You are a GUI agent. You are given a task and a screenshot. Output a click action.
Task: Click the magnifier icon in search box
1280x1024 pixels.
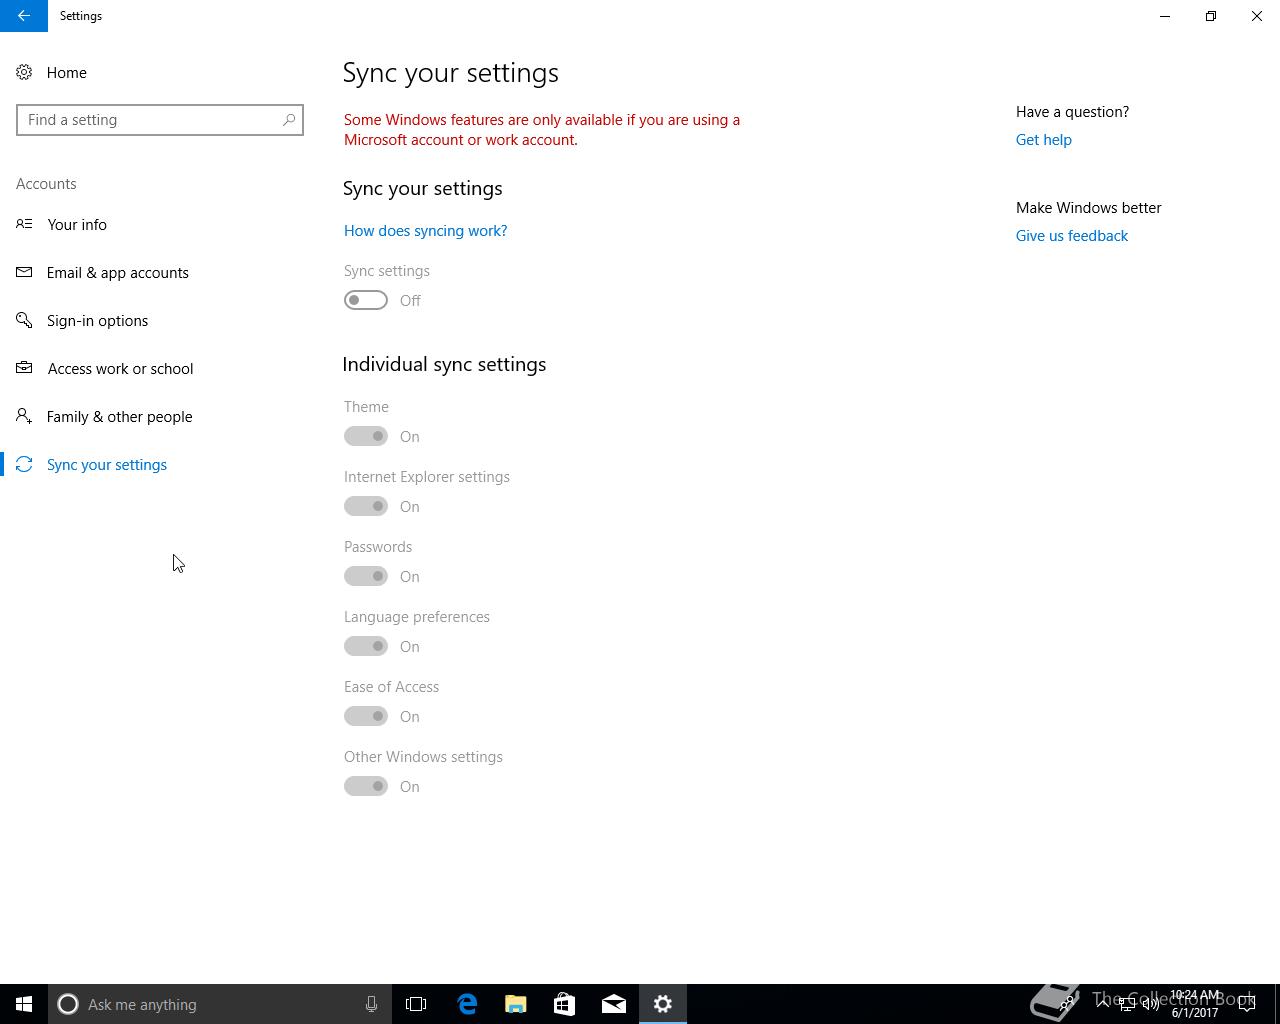[x=289, y=120]
